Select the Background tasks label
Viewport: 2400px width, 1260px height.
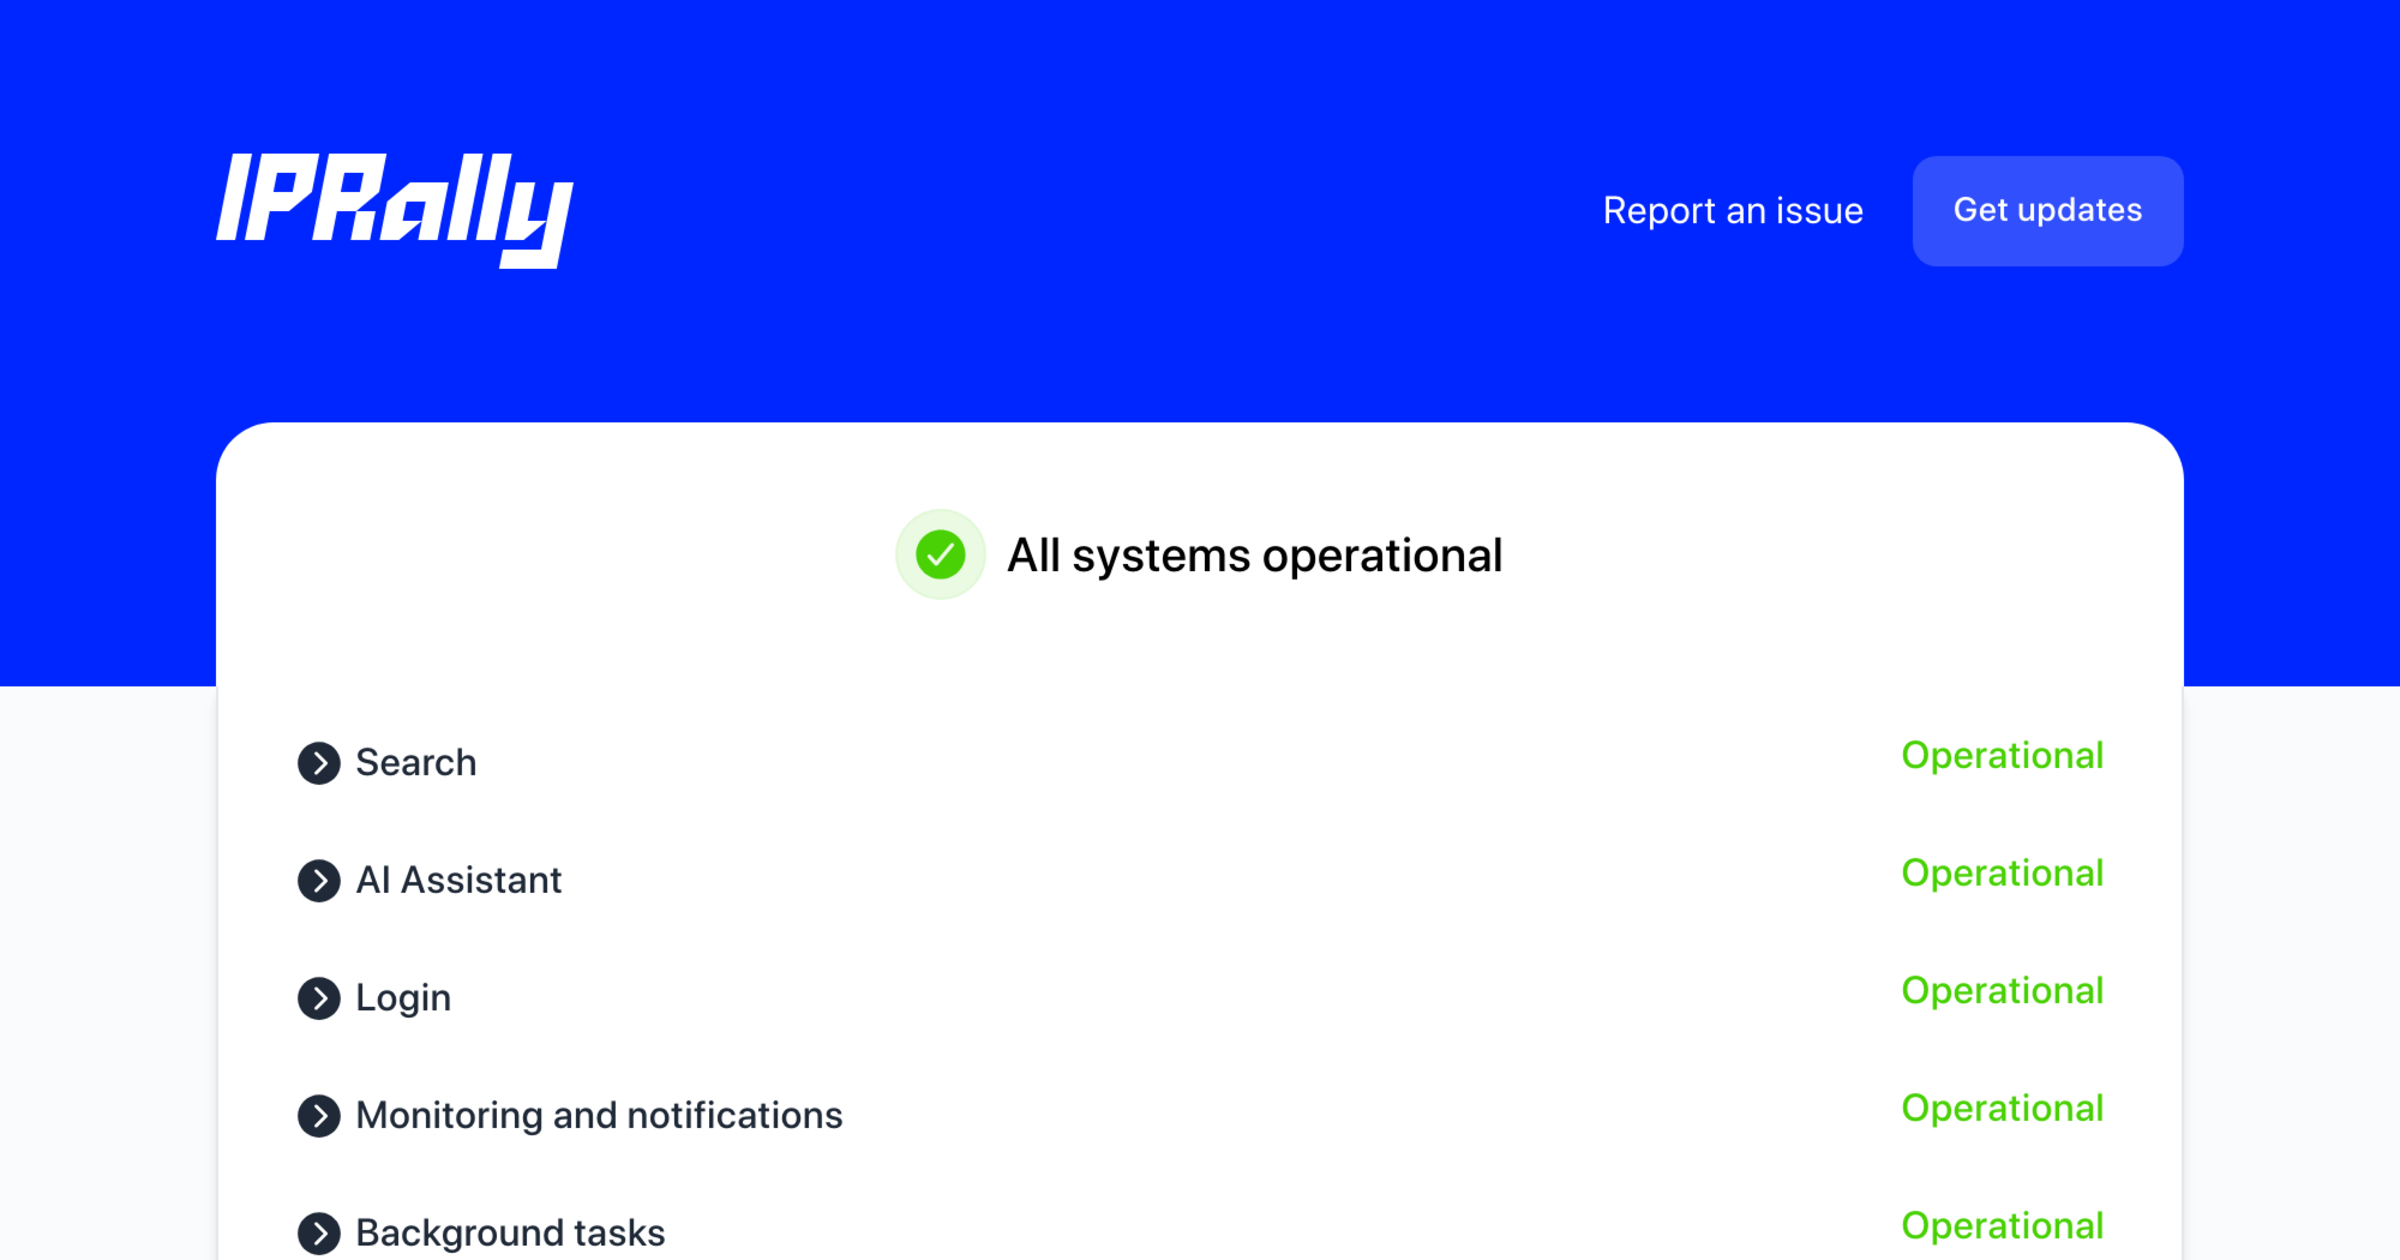tap(510, 1233)
